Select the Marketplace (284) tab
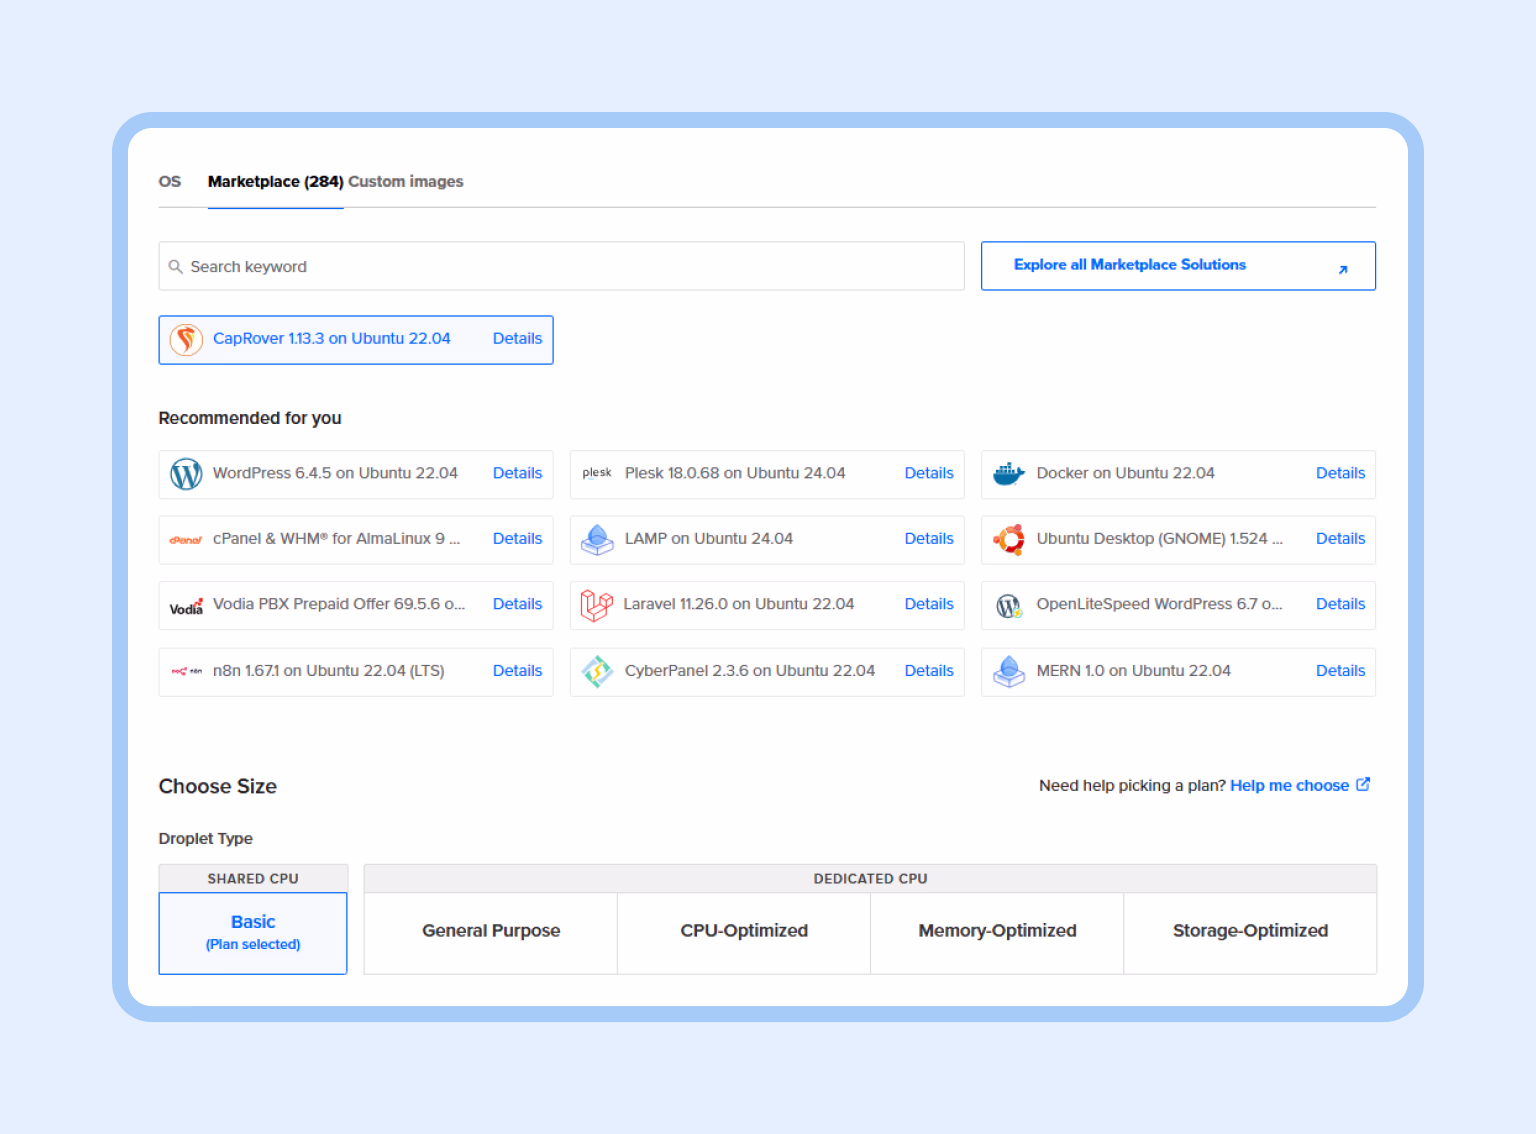 coord(276,182)
